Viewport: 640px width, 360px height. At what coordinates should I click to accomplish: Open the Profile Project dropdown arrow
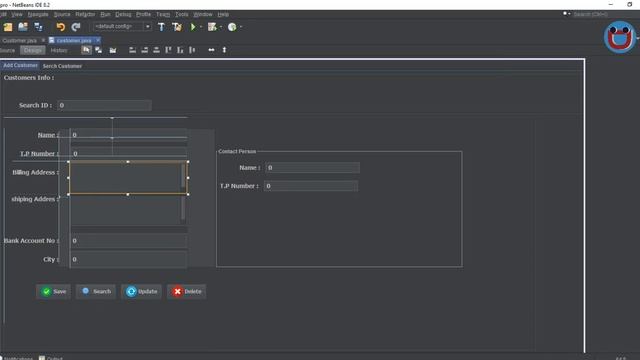click(241, 27)
